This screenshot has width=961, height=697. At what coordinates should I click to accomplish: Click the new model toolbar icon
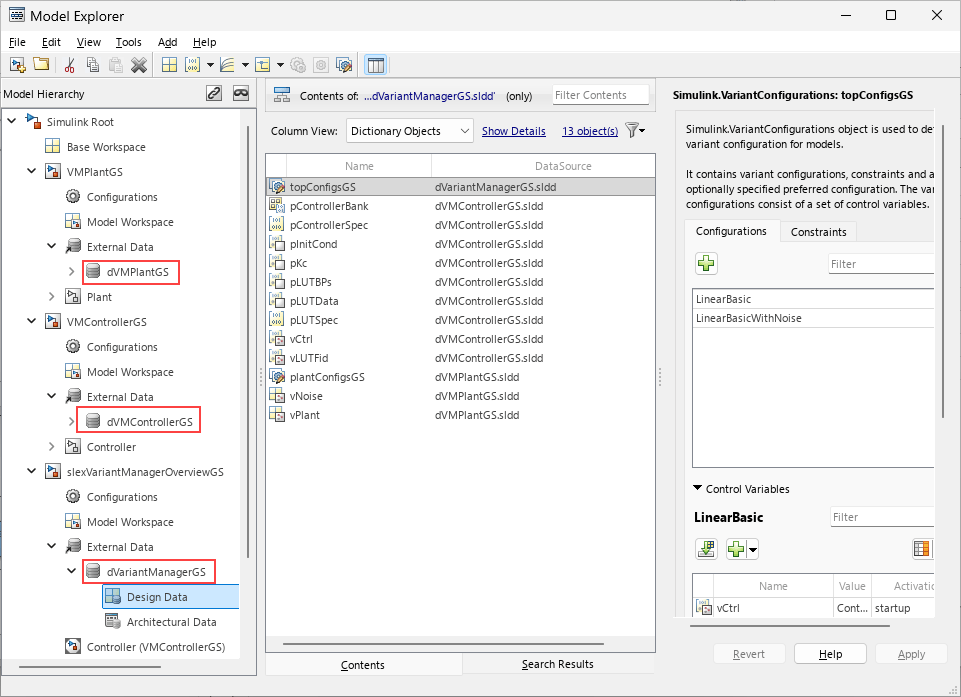pyautogui.click(x=18, y=65)
